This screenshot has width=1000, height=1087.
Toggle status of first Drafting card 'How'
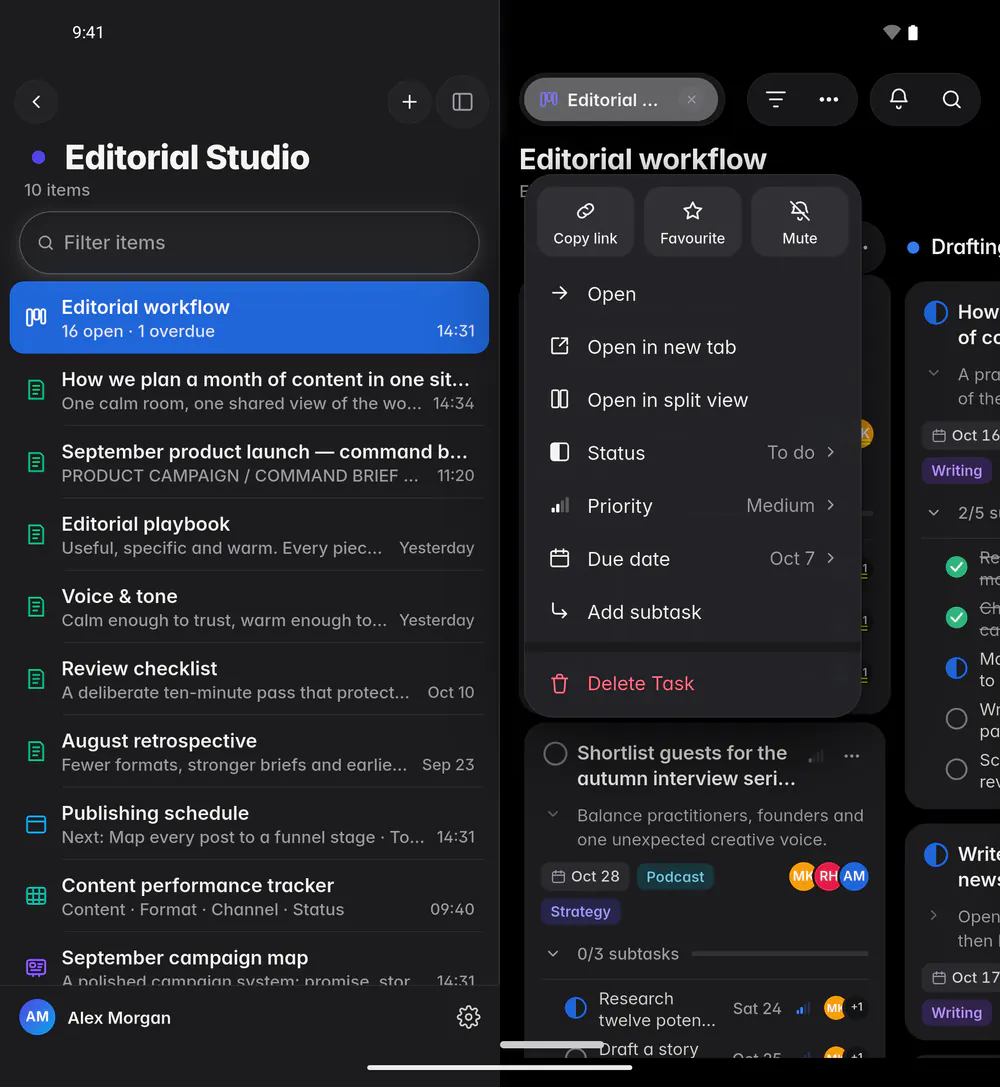point(936,313)
